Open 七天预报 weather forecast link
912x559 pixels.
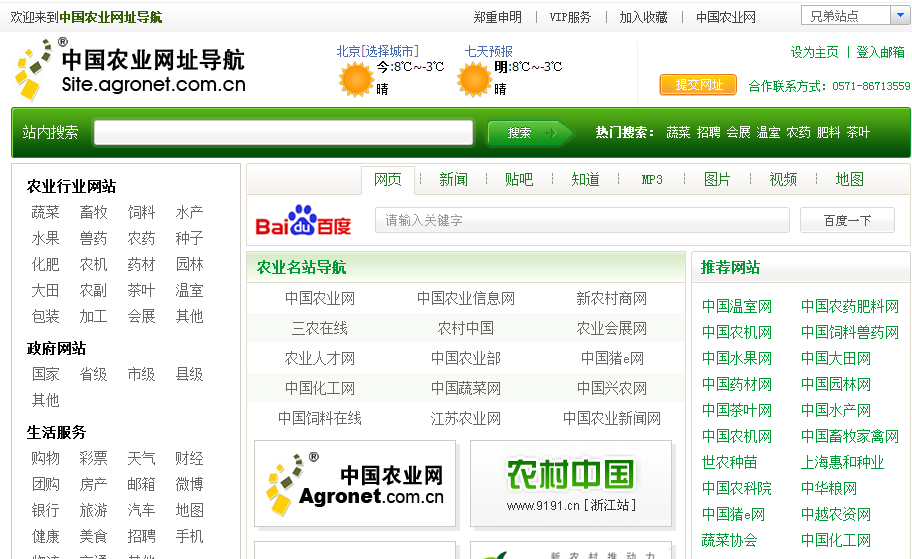(489, 51)
